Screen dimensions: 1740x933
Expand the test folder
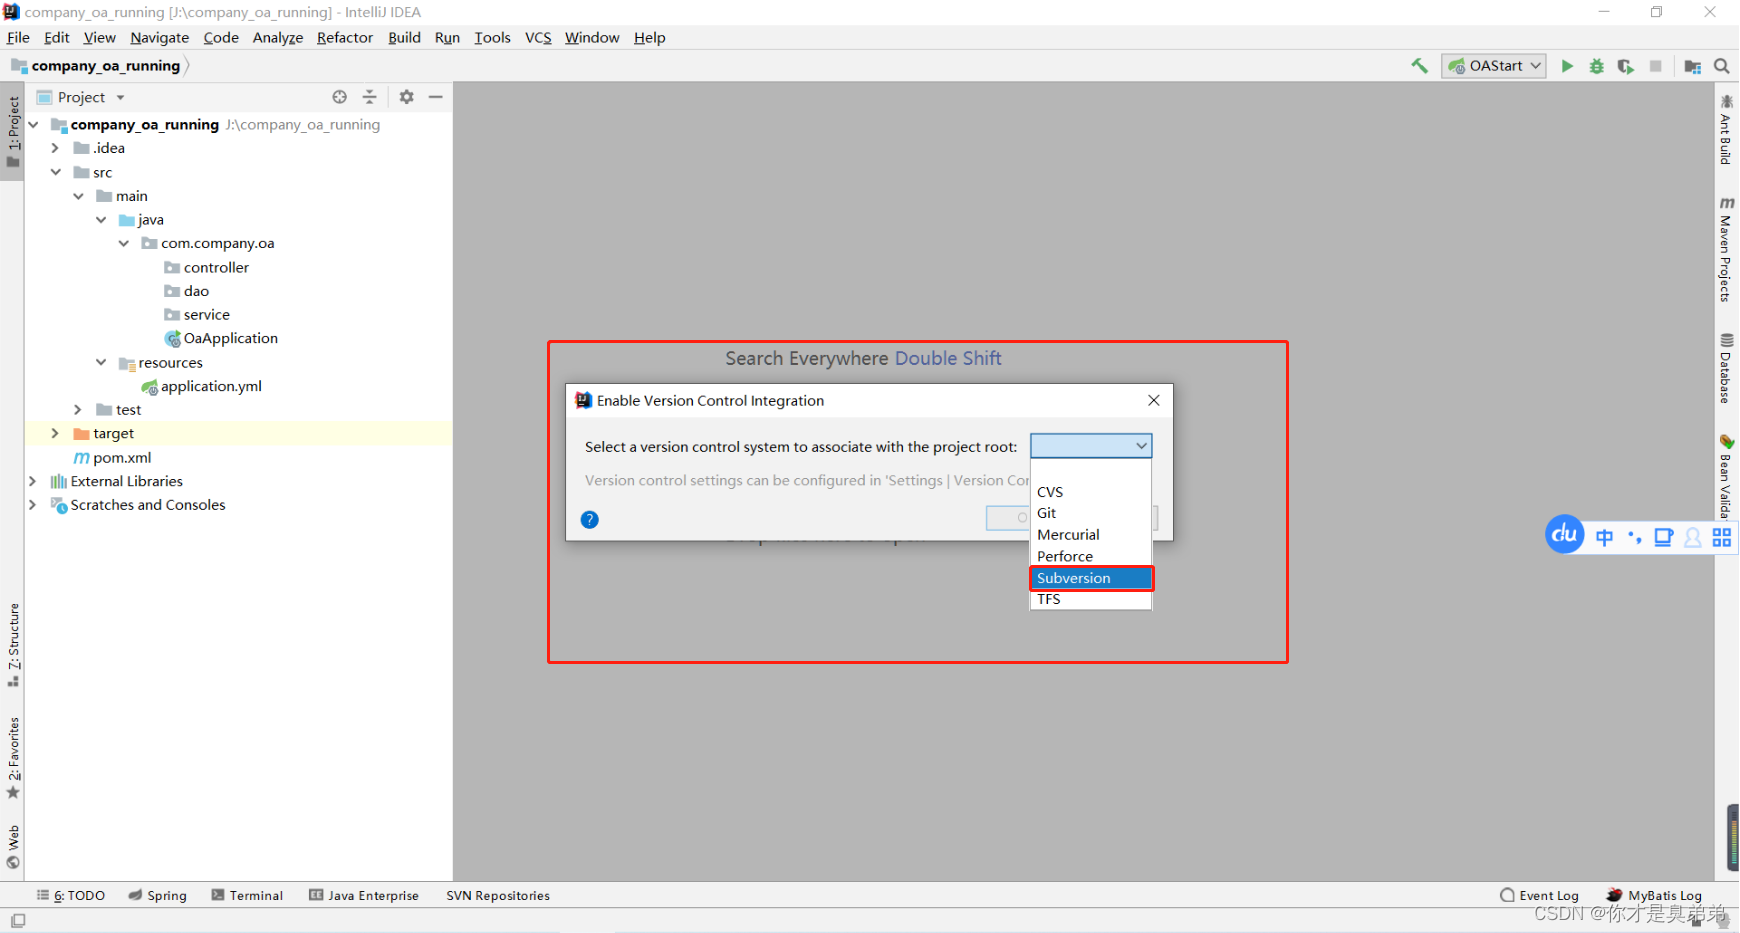pos(78,410)
